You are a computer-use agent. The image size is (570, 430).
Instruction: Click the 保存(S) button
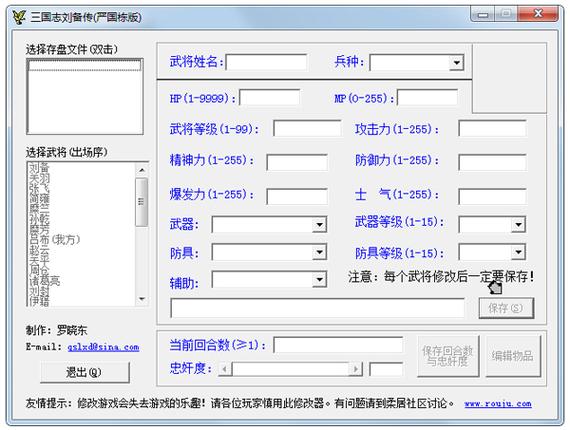coord(506,308)
